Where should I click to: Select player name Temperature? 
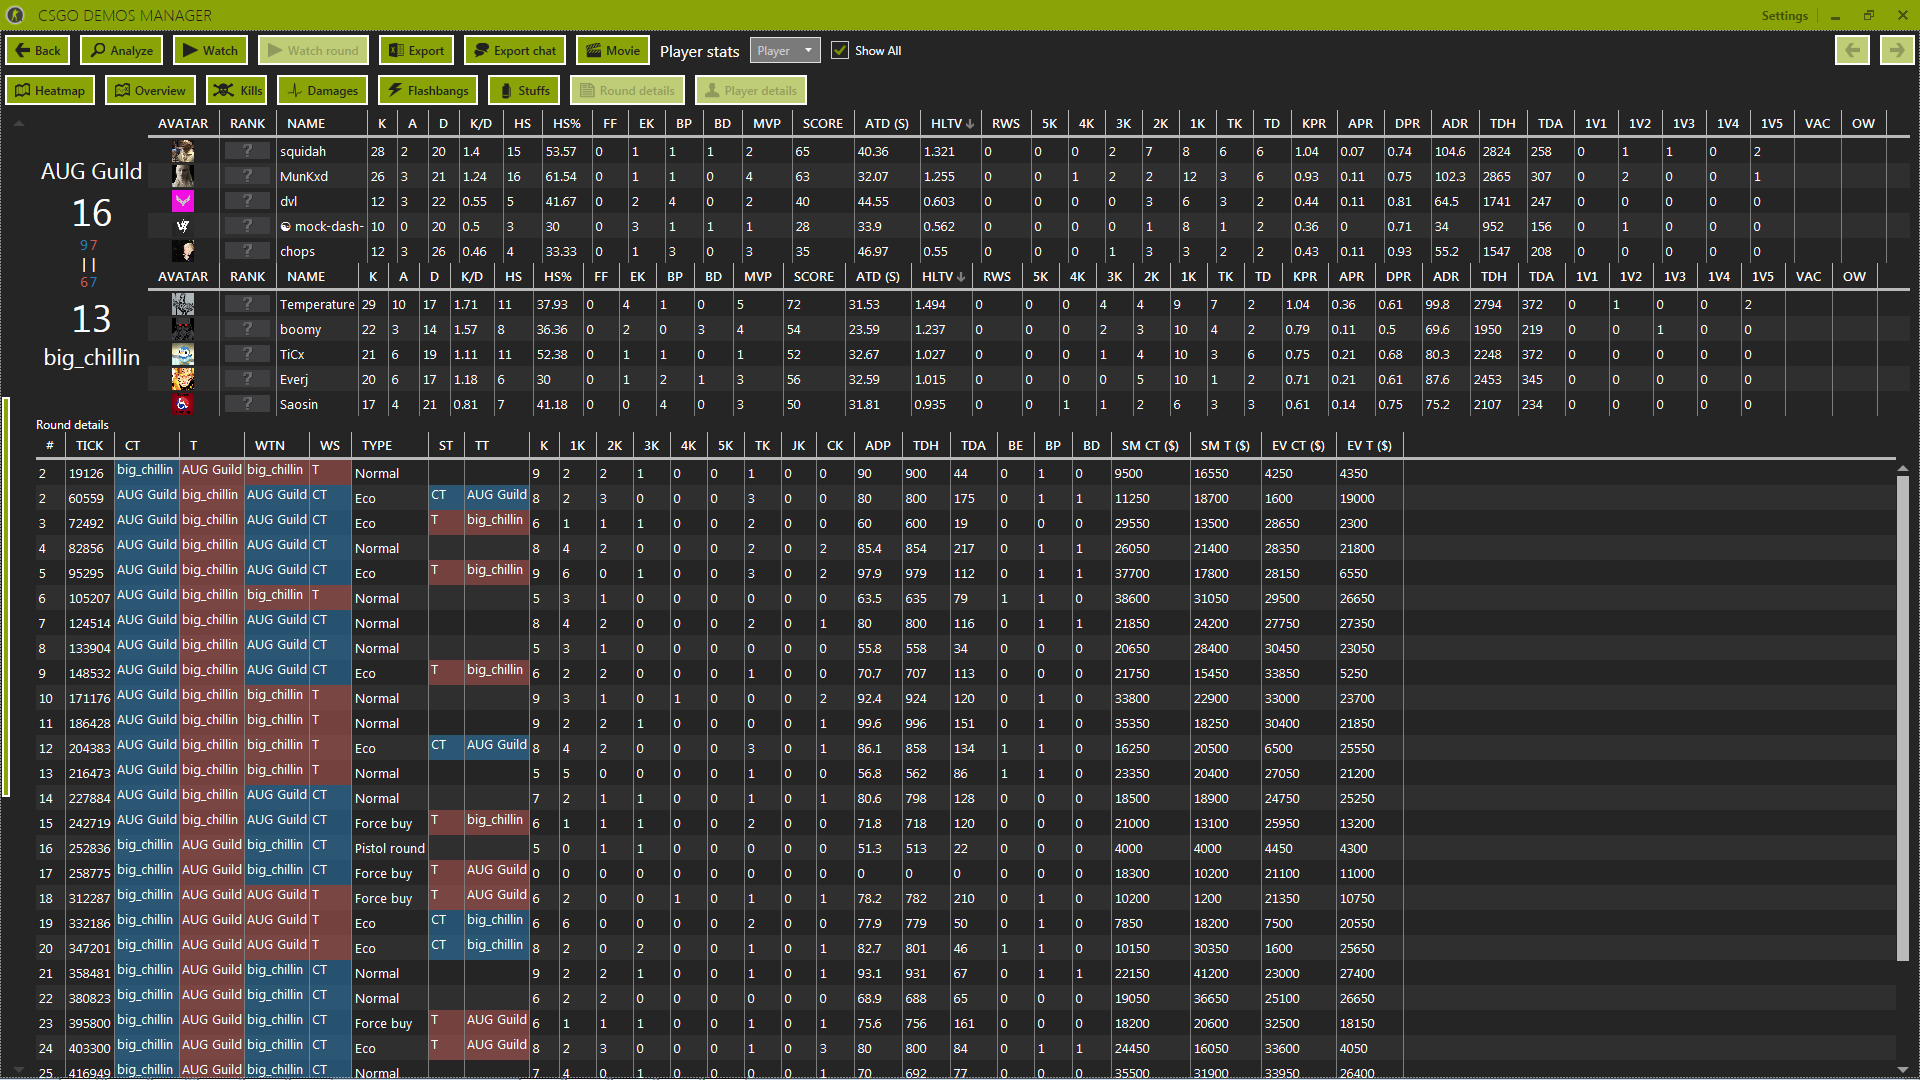317,304
